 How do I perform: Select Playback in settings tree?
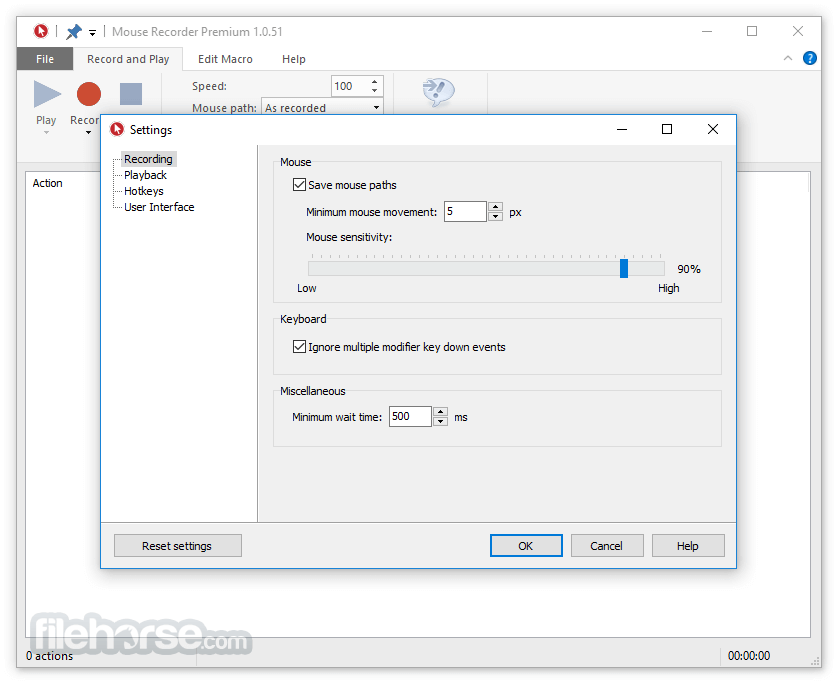pos(145,175)
